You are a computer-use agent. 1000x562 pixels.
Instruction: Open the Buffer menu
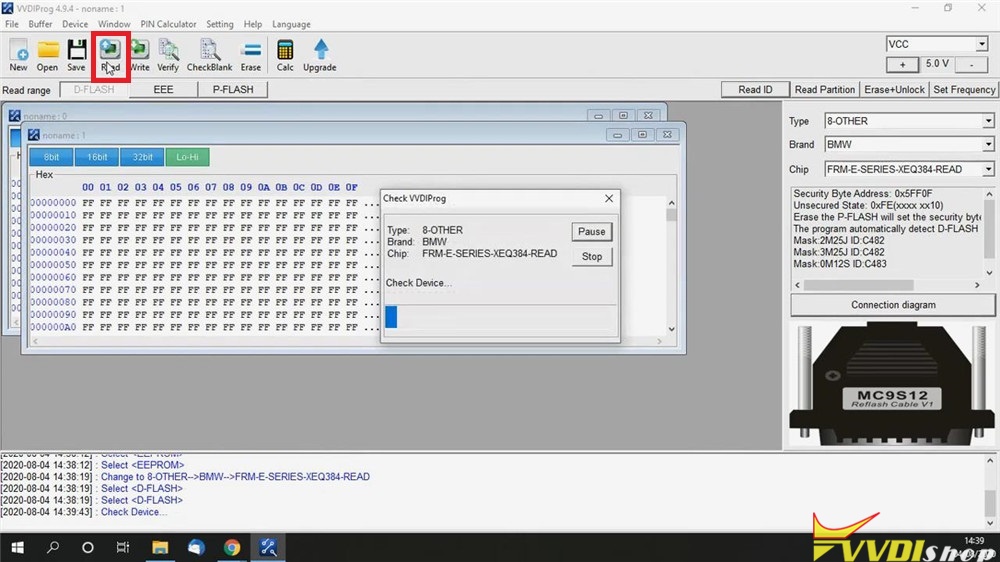point(40,24)
